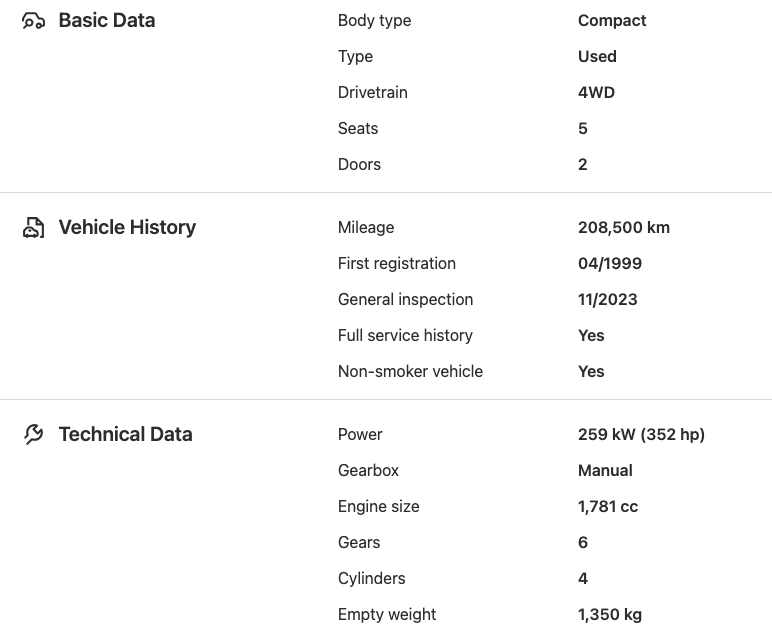Click the Technical Data wrench icon
This screenshot has height=637, width=772.
pos(34,435)
